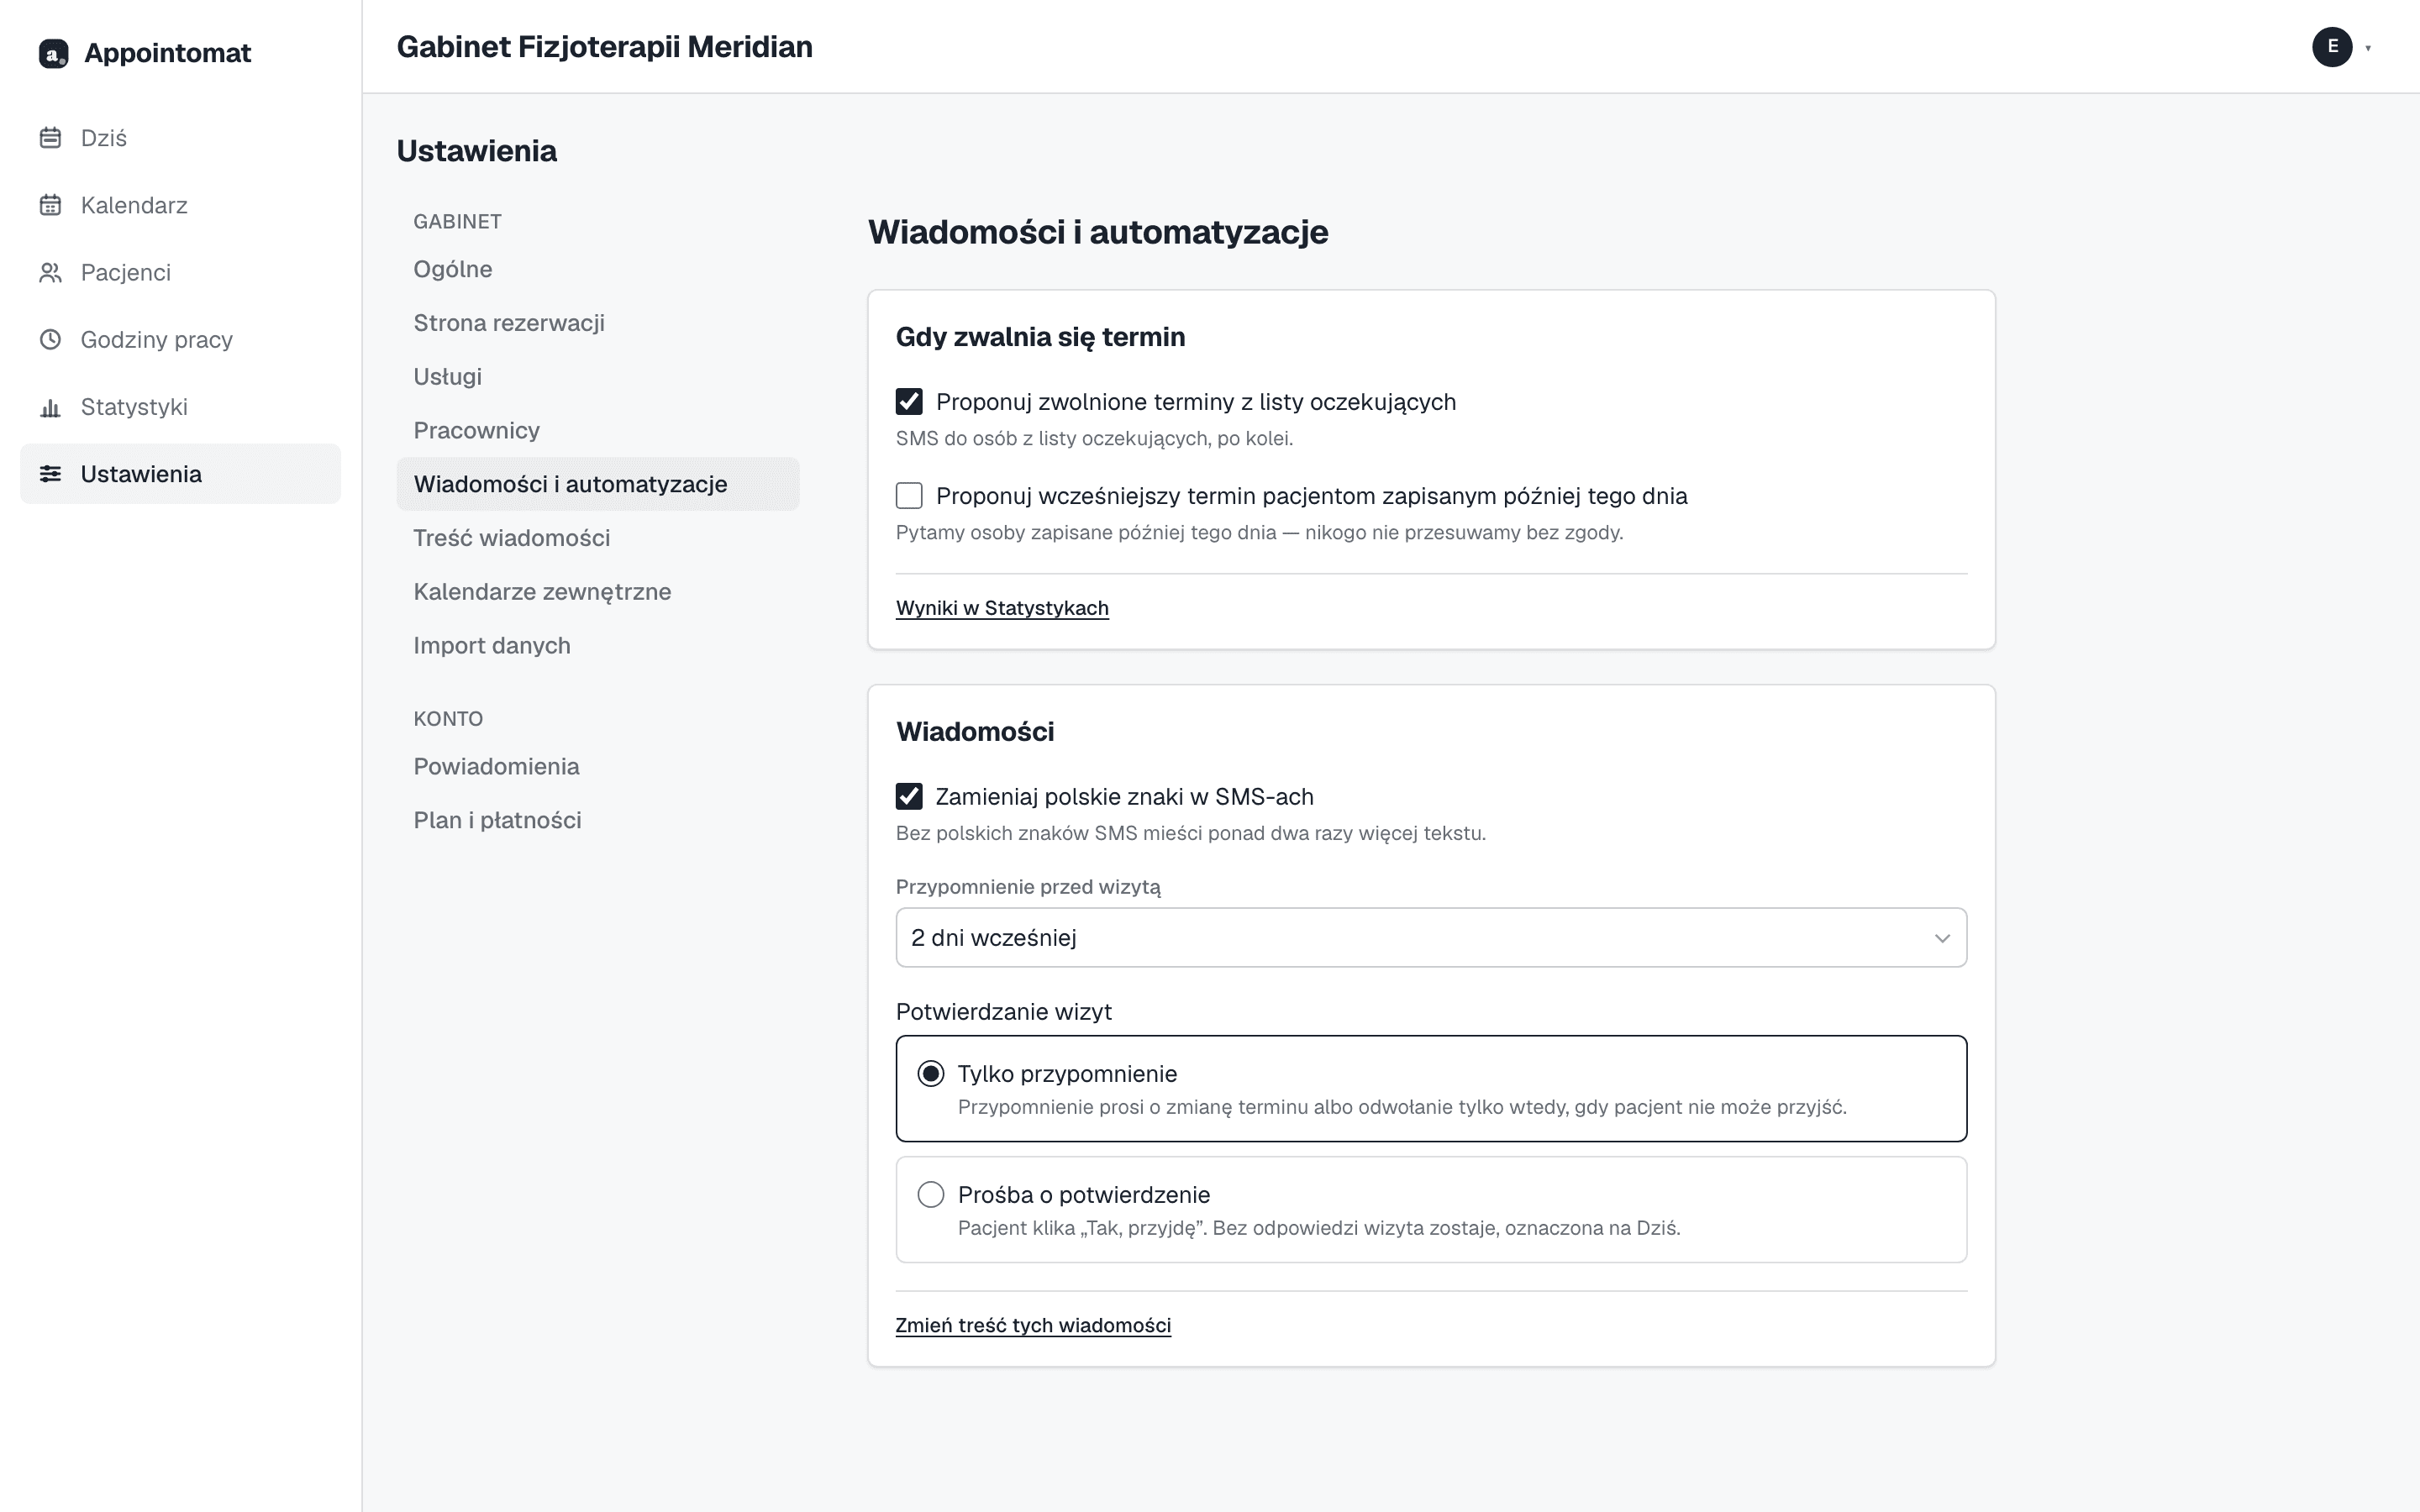The height and width of the screenshot is (1512, 2420).
Task: Click the Appointomat logo icon
Action: (53, 53)
